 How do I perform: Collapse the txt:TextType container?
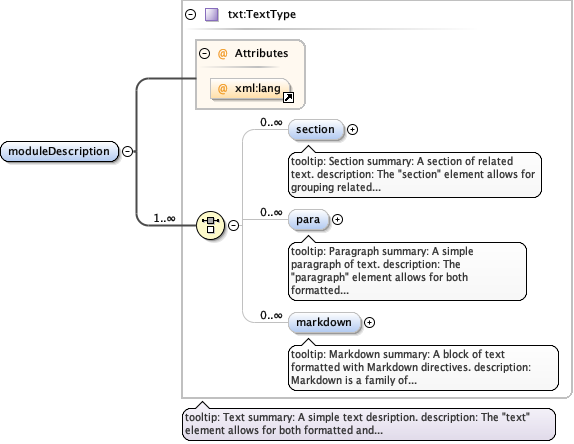coord(190,15)
